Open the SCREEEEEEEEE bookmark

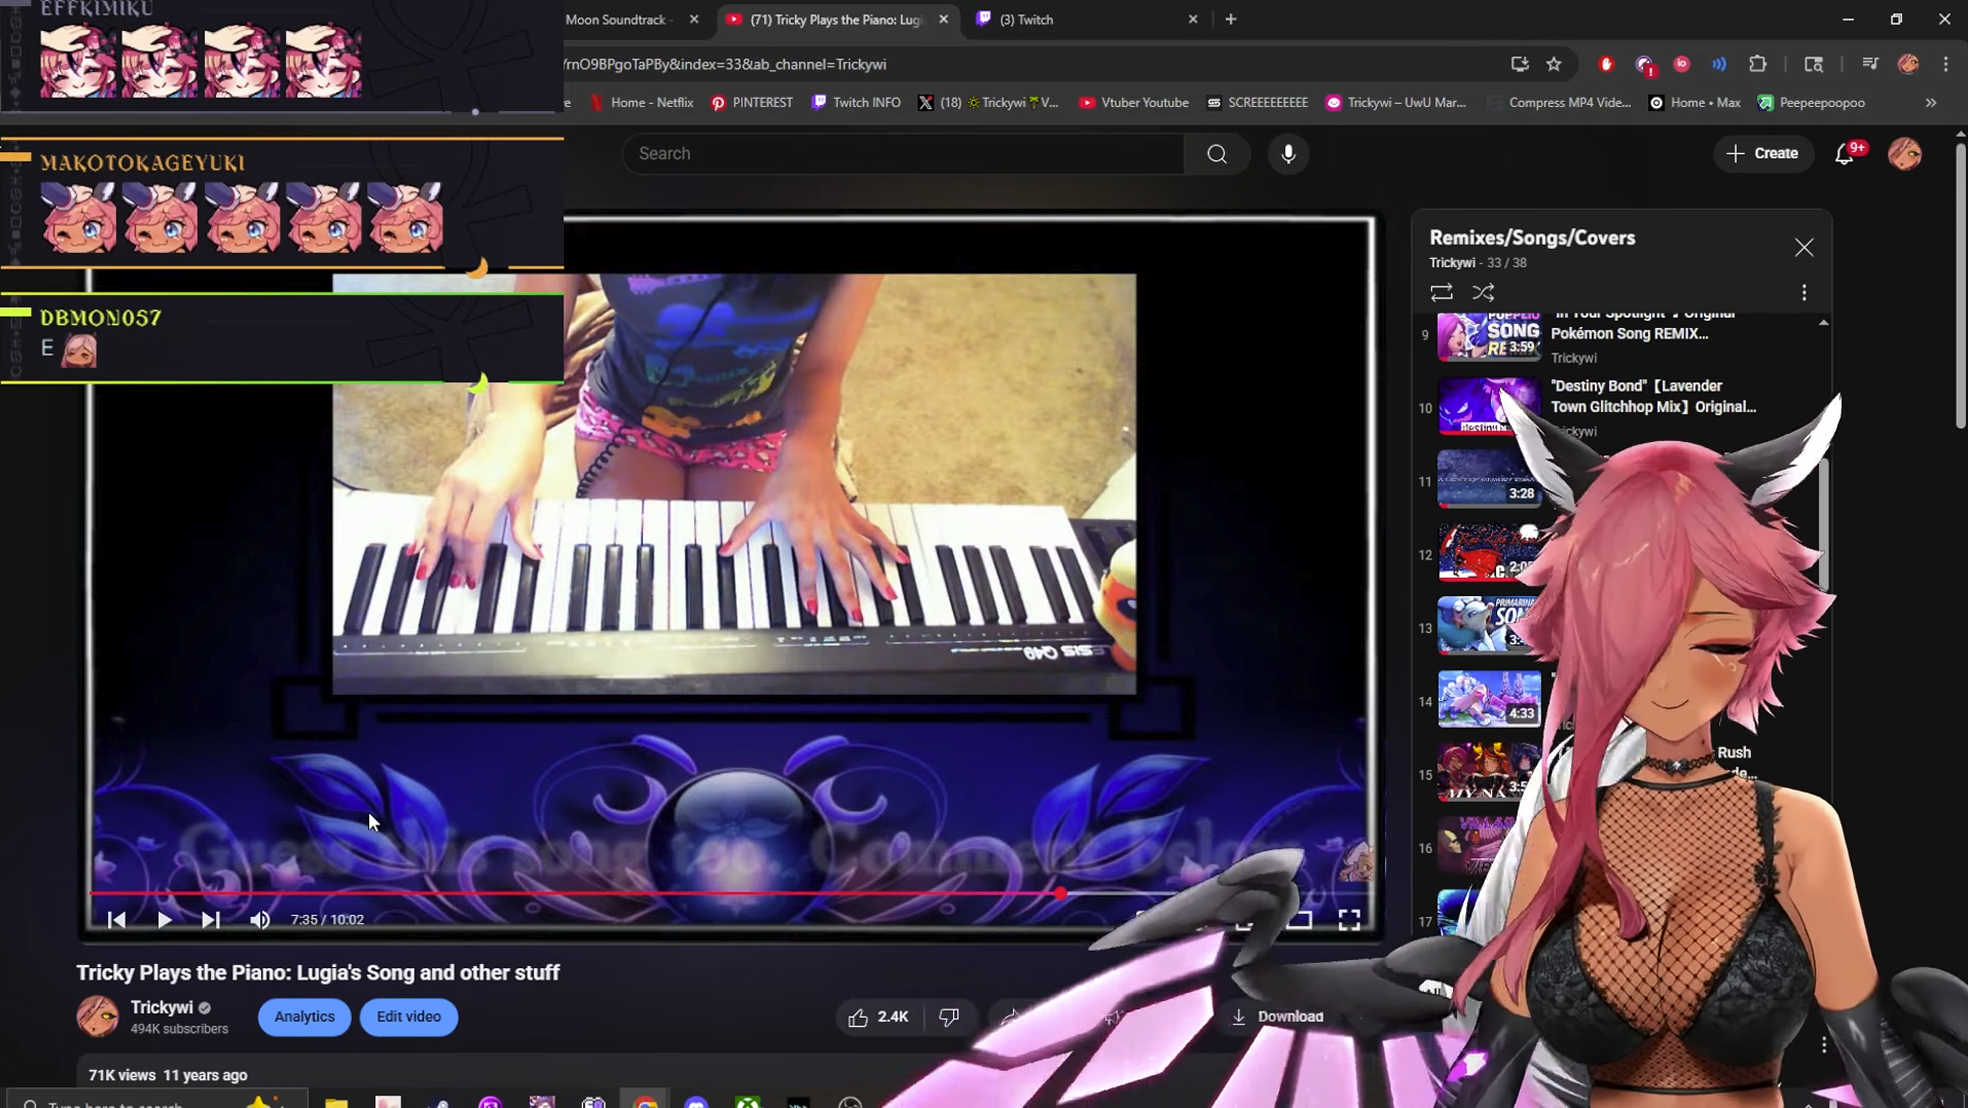1257,103
